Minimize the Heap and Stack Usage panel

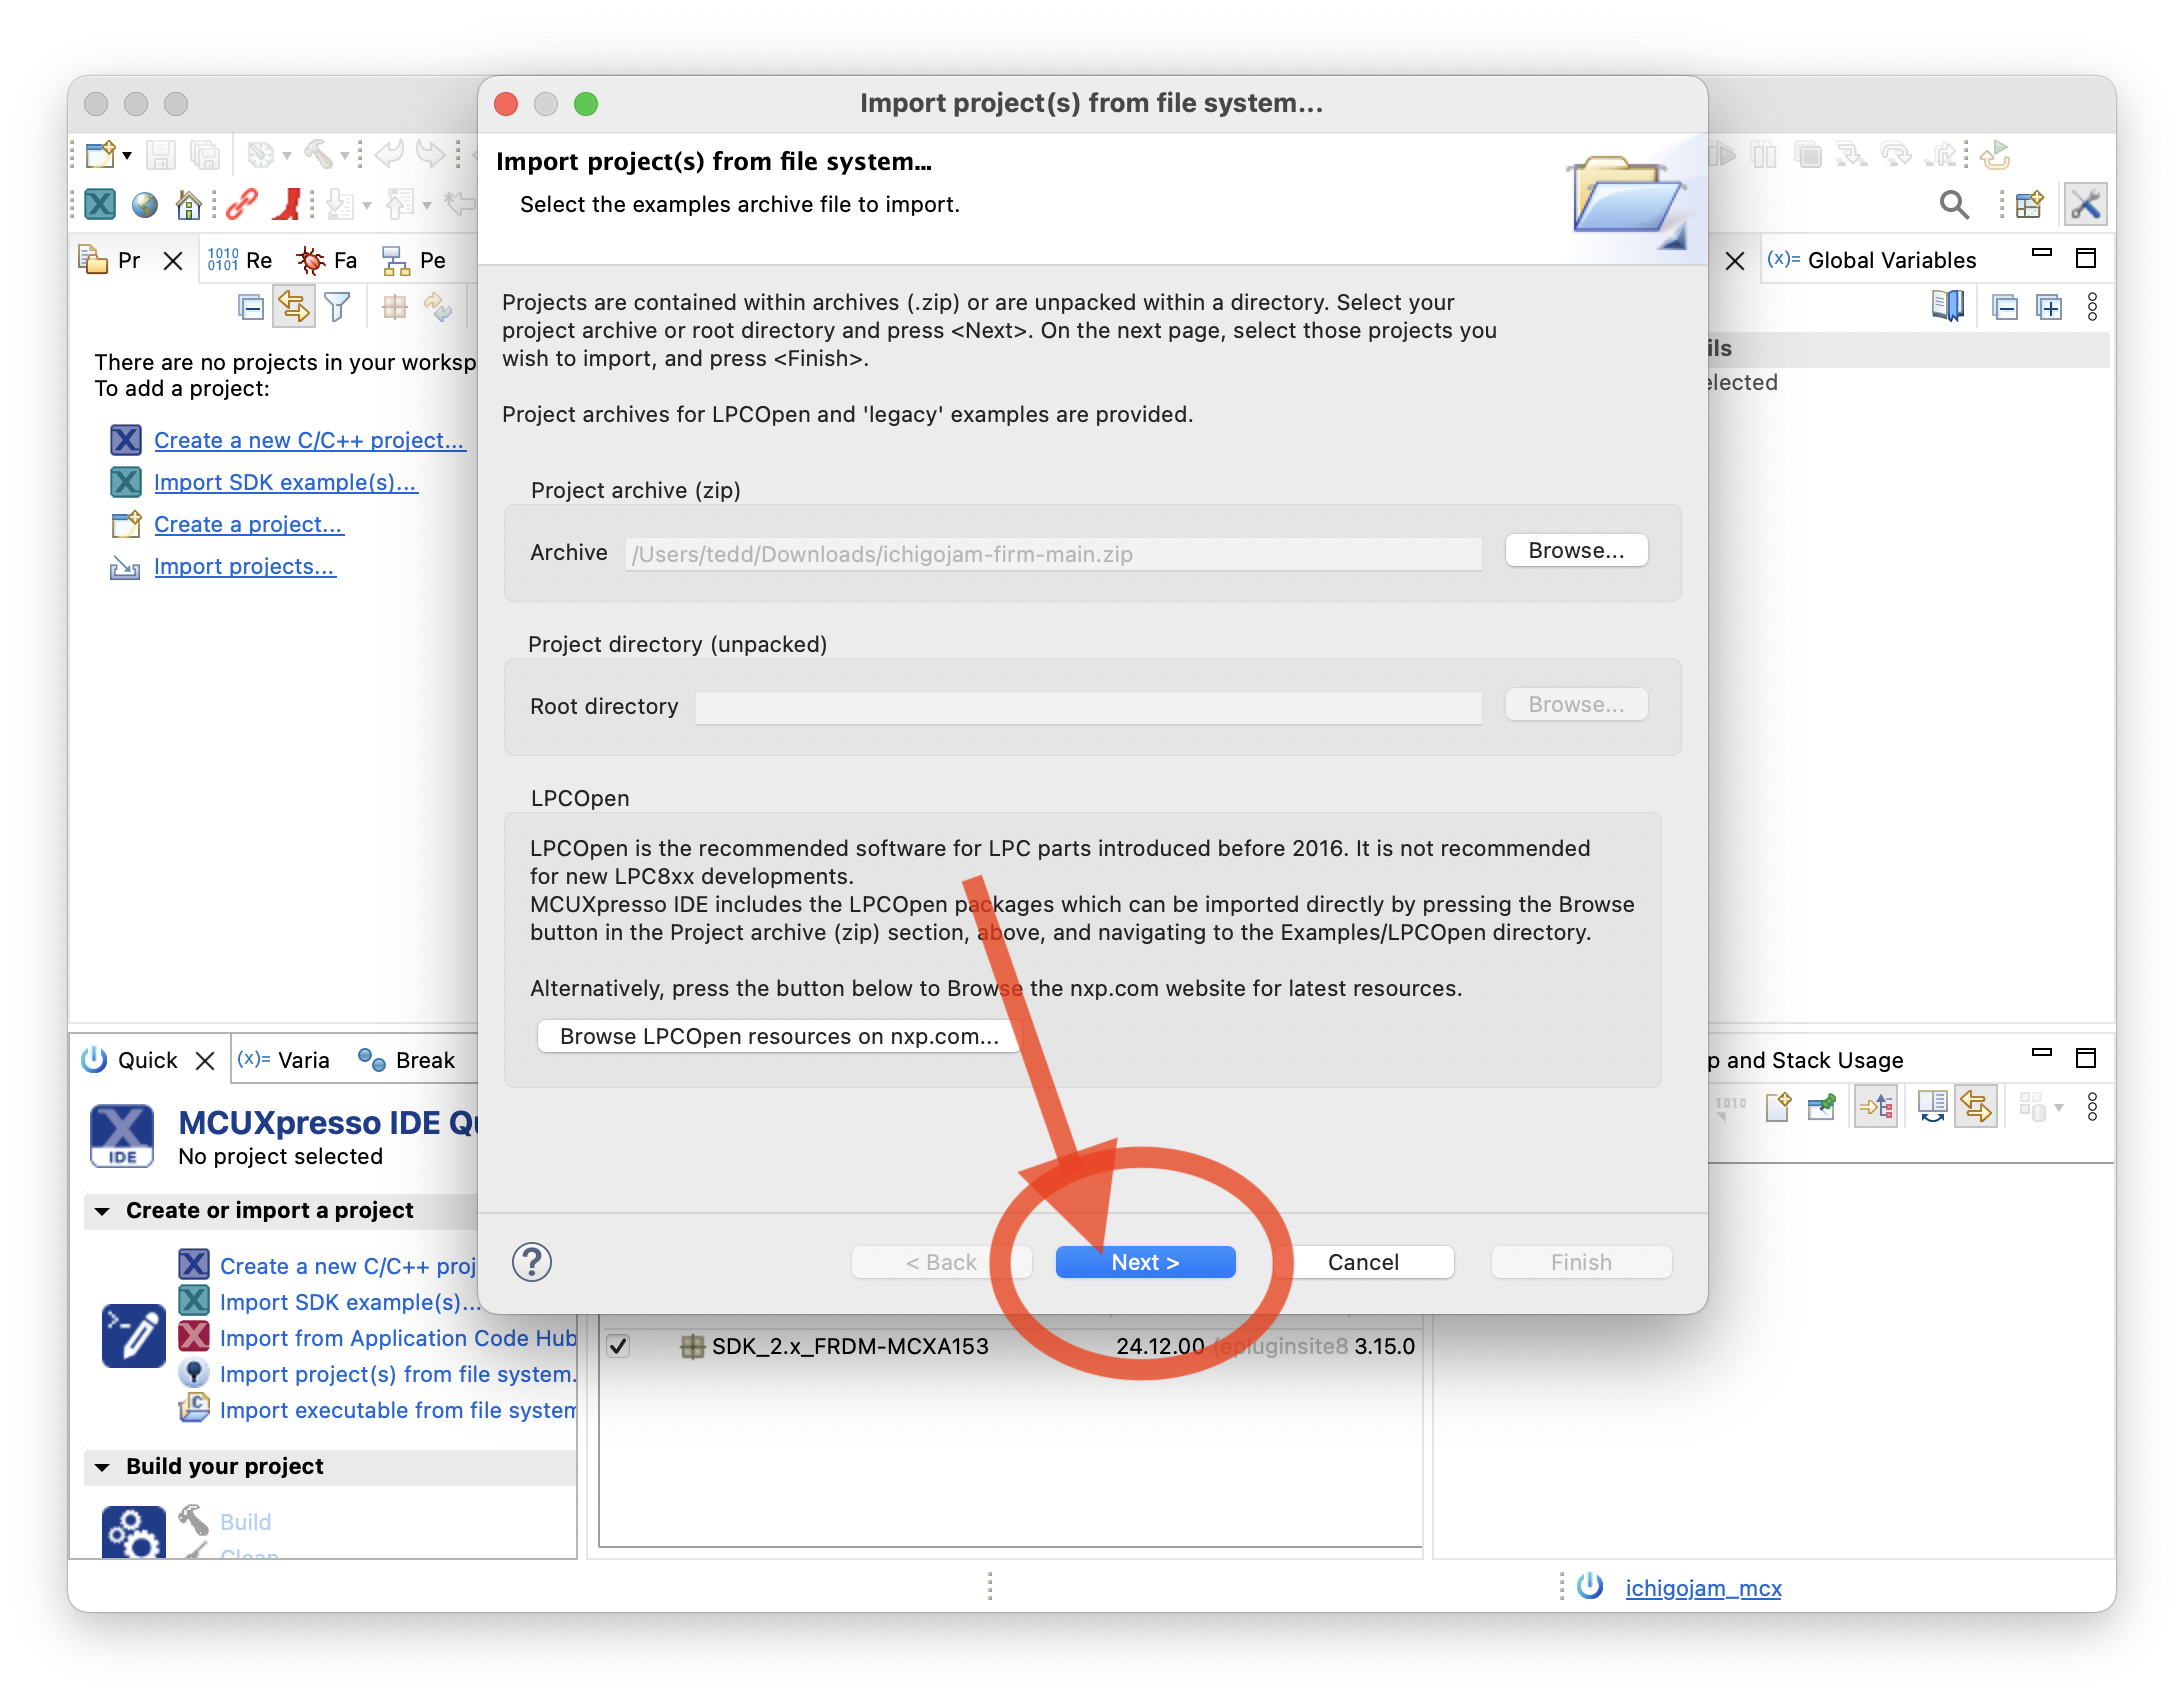tap(2042, 1053)
